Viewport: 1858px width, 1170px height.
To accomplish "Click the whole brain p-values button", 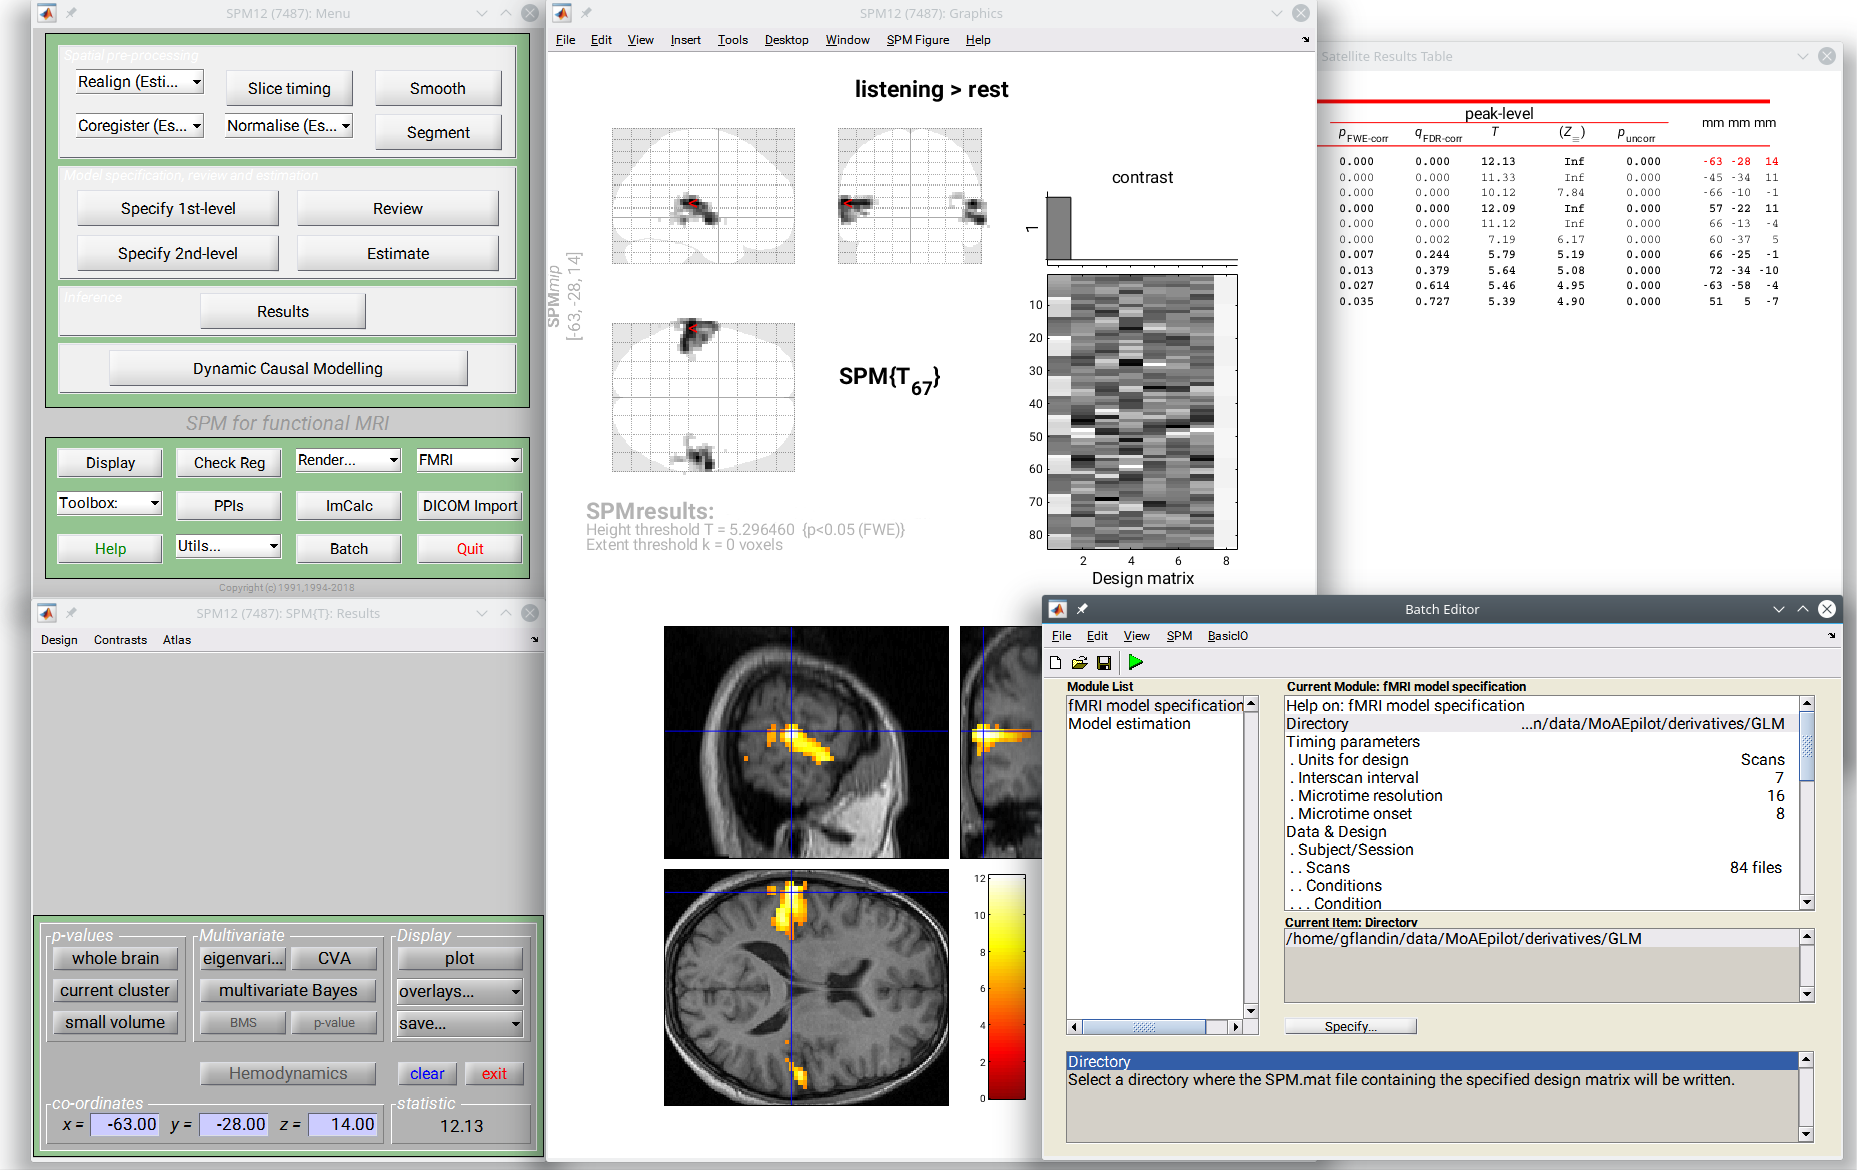I will pos(115,958).
